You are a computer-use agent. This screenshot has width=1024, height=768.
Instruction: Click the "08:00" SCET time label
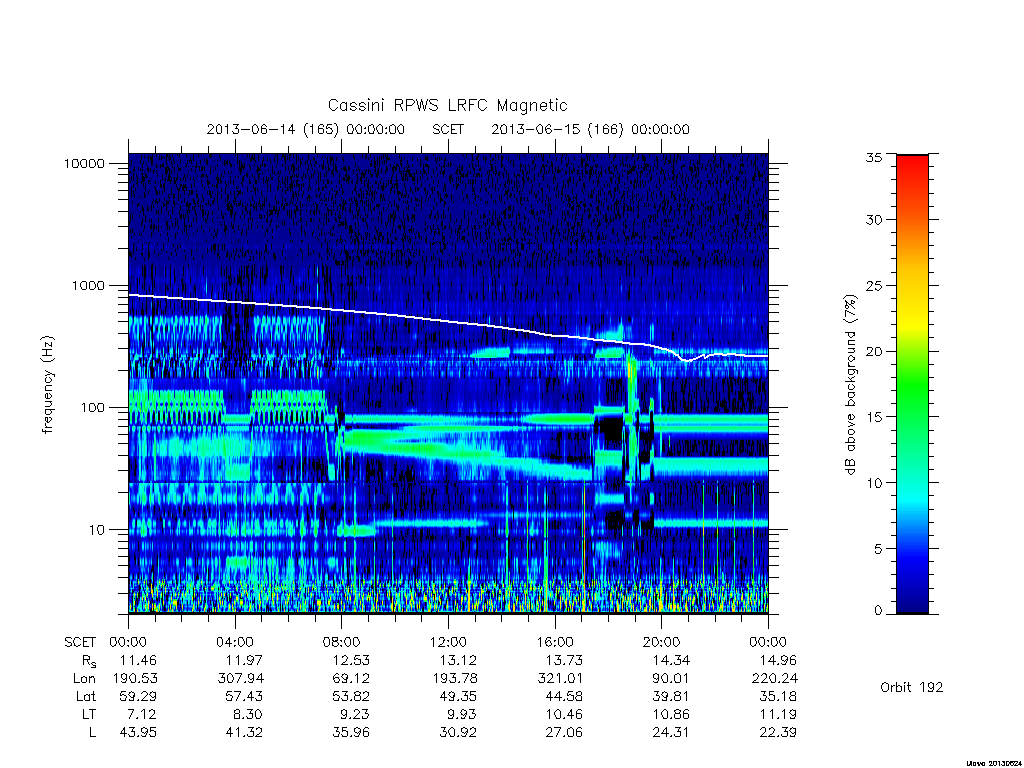coord(342,643)
